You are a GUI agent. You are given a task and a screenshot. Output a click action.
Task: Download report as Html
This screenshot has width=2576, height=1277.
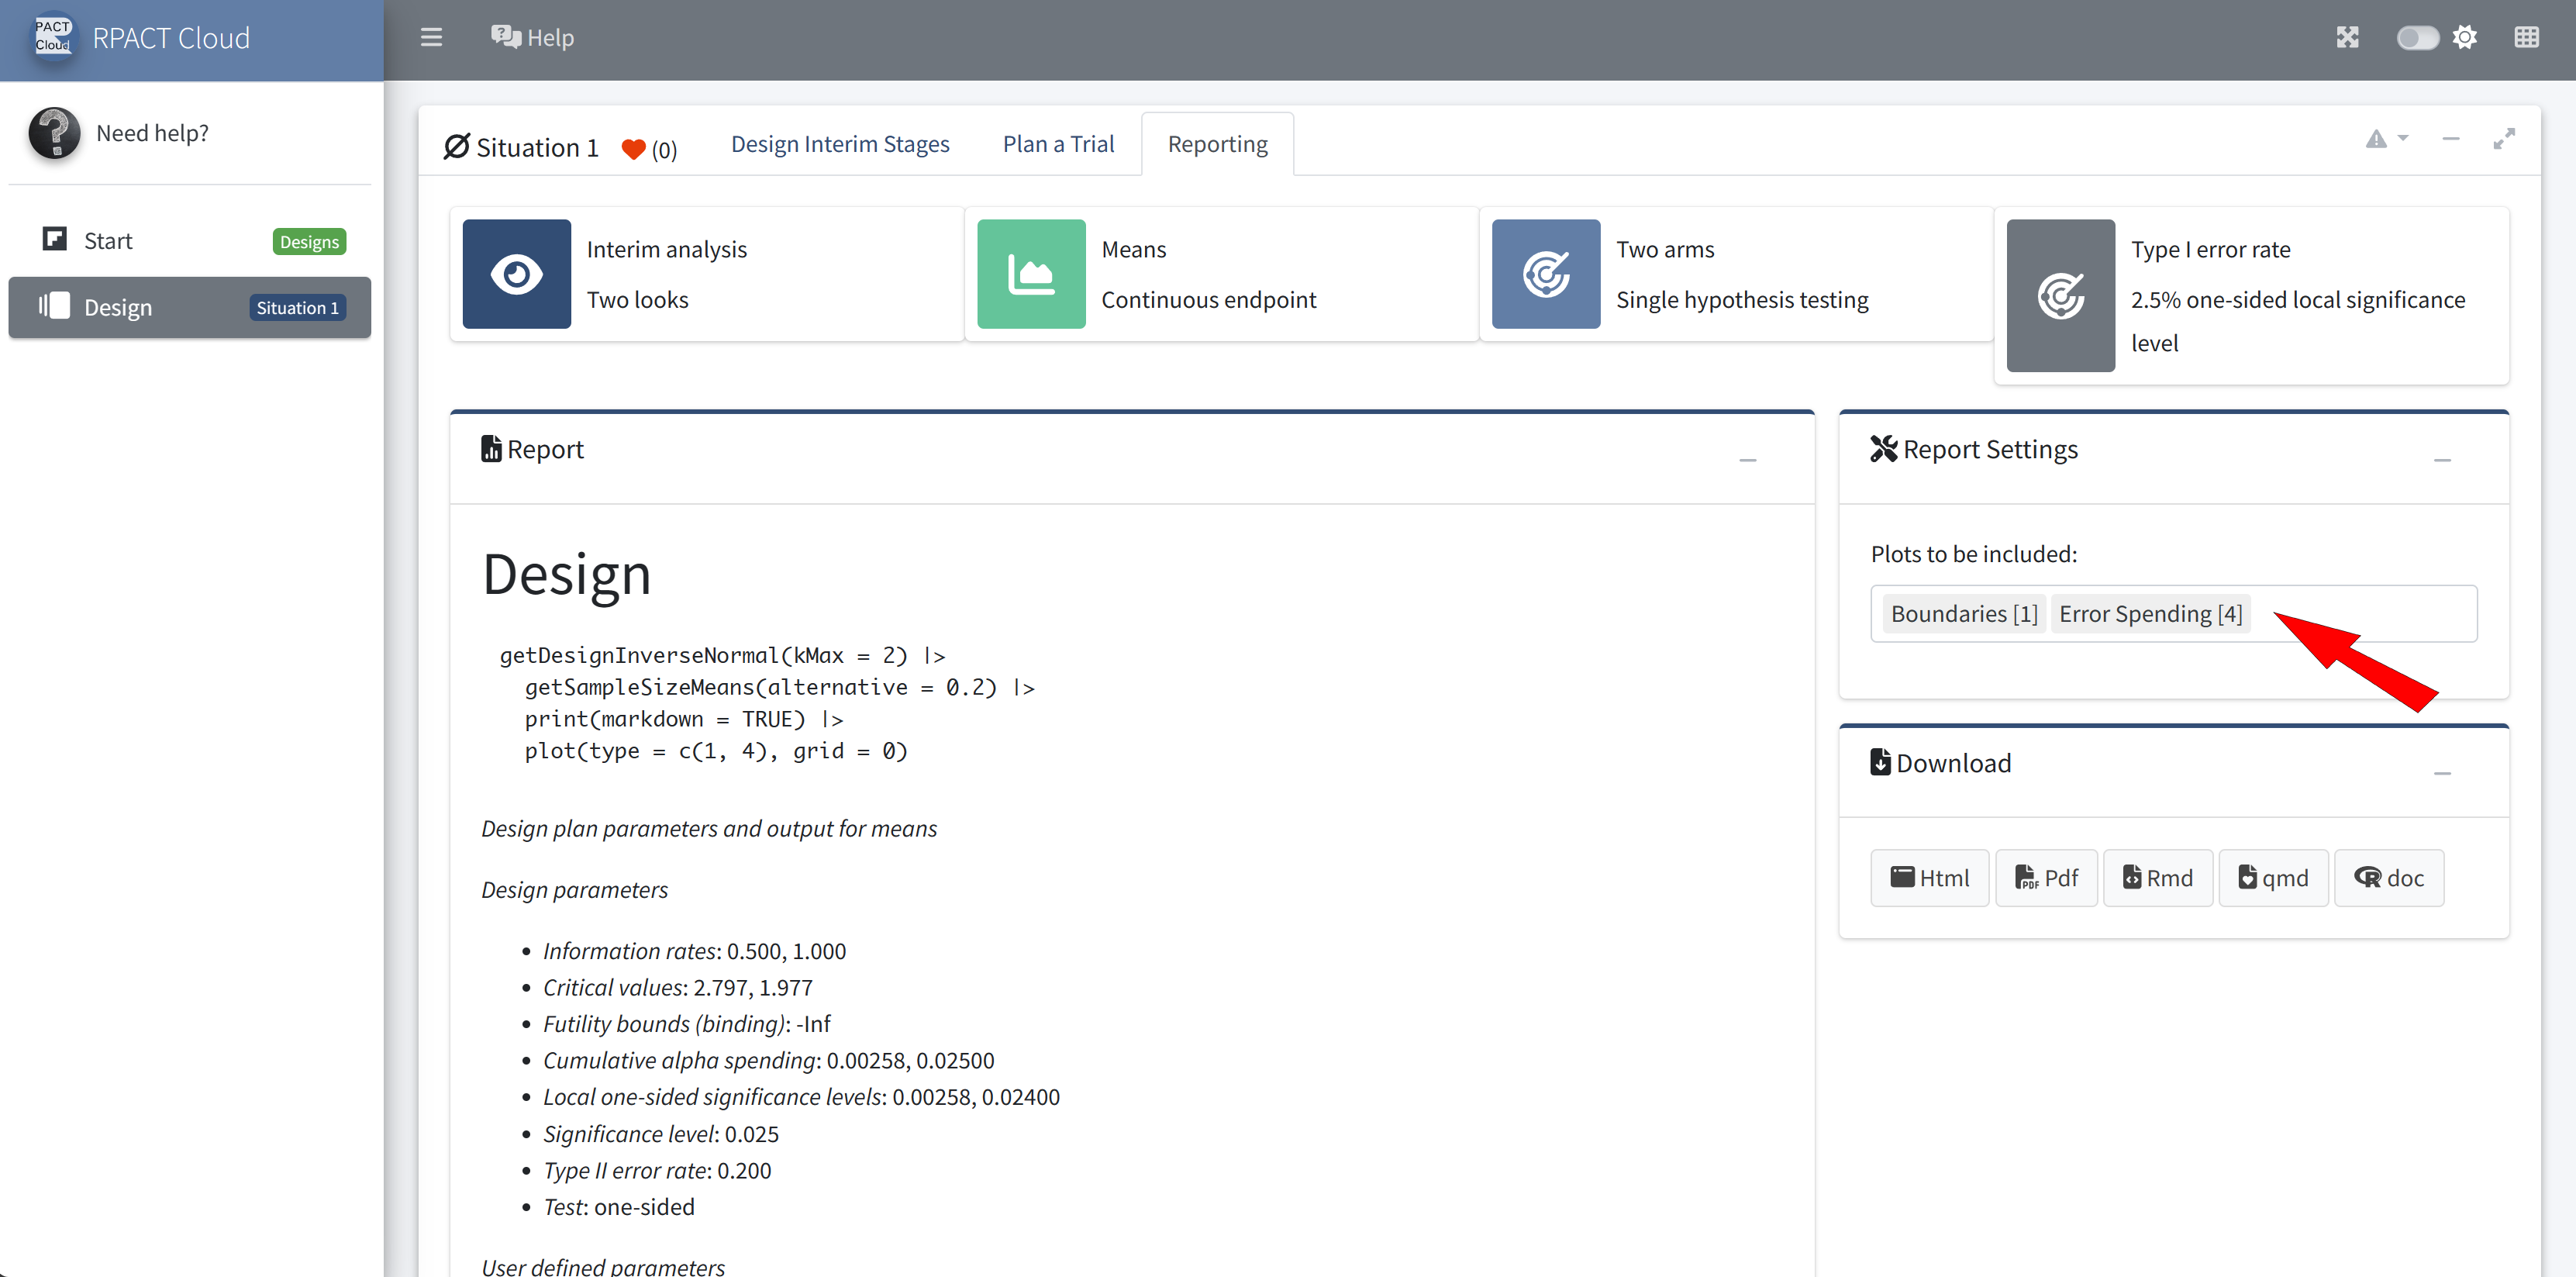(1929, 878)
